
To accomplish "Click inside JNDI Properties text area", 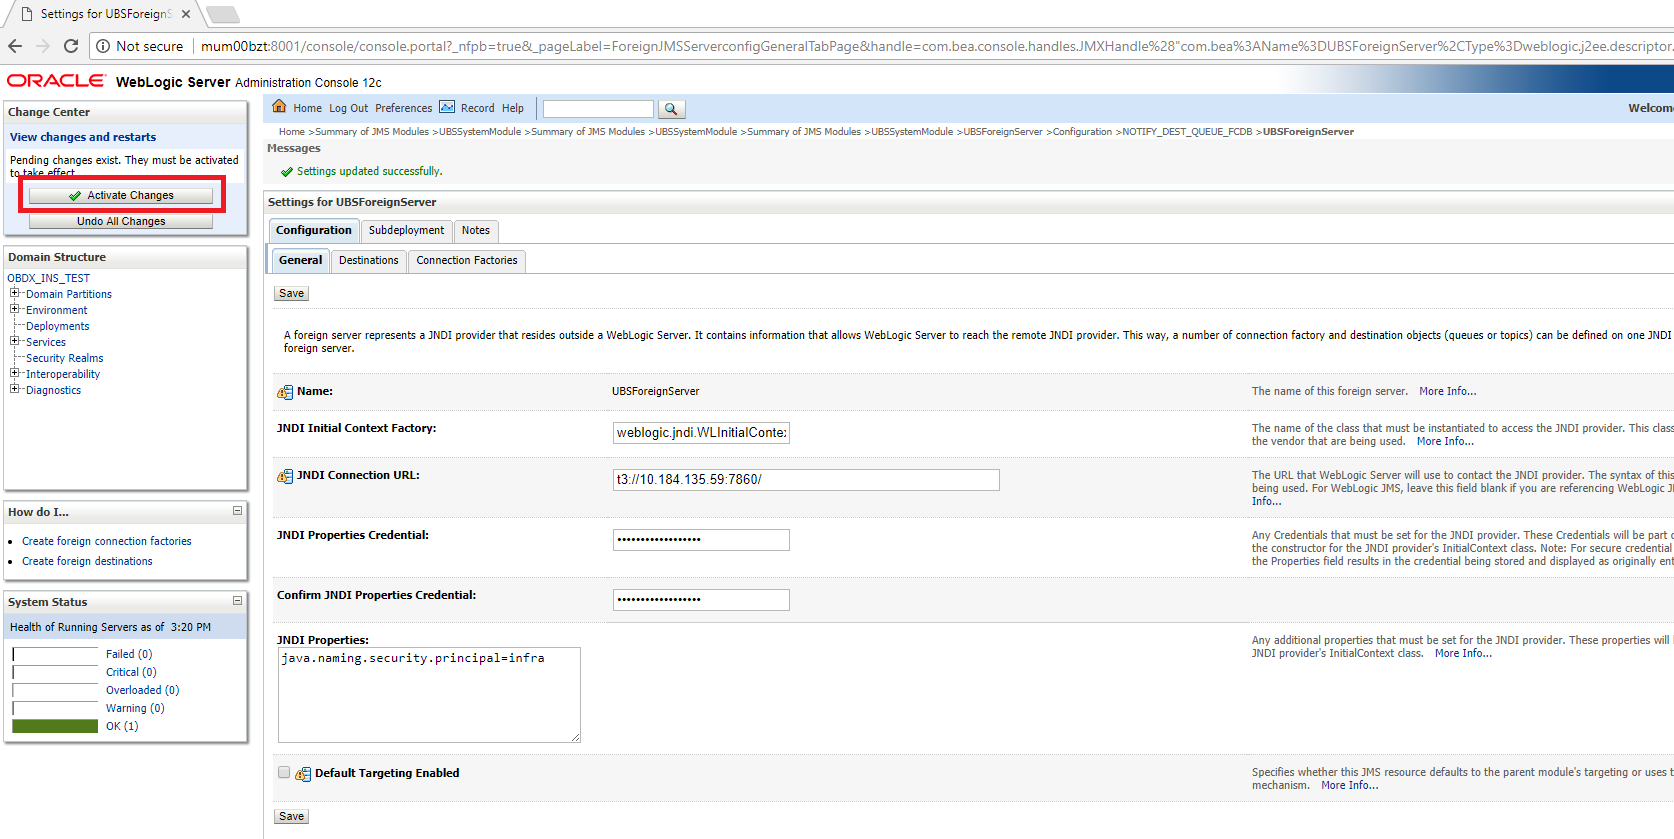I will pos(429,695).
